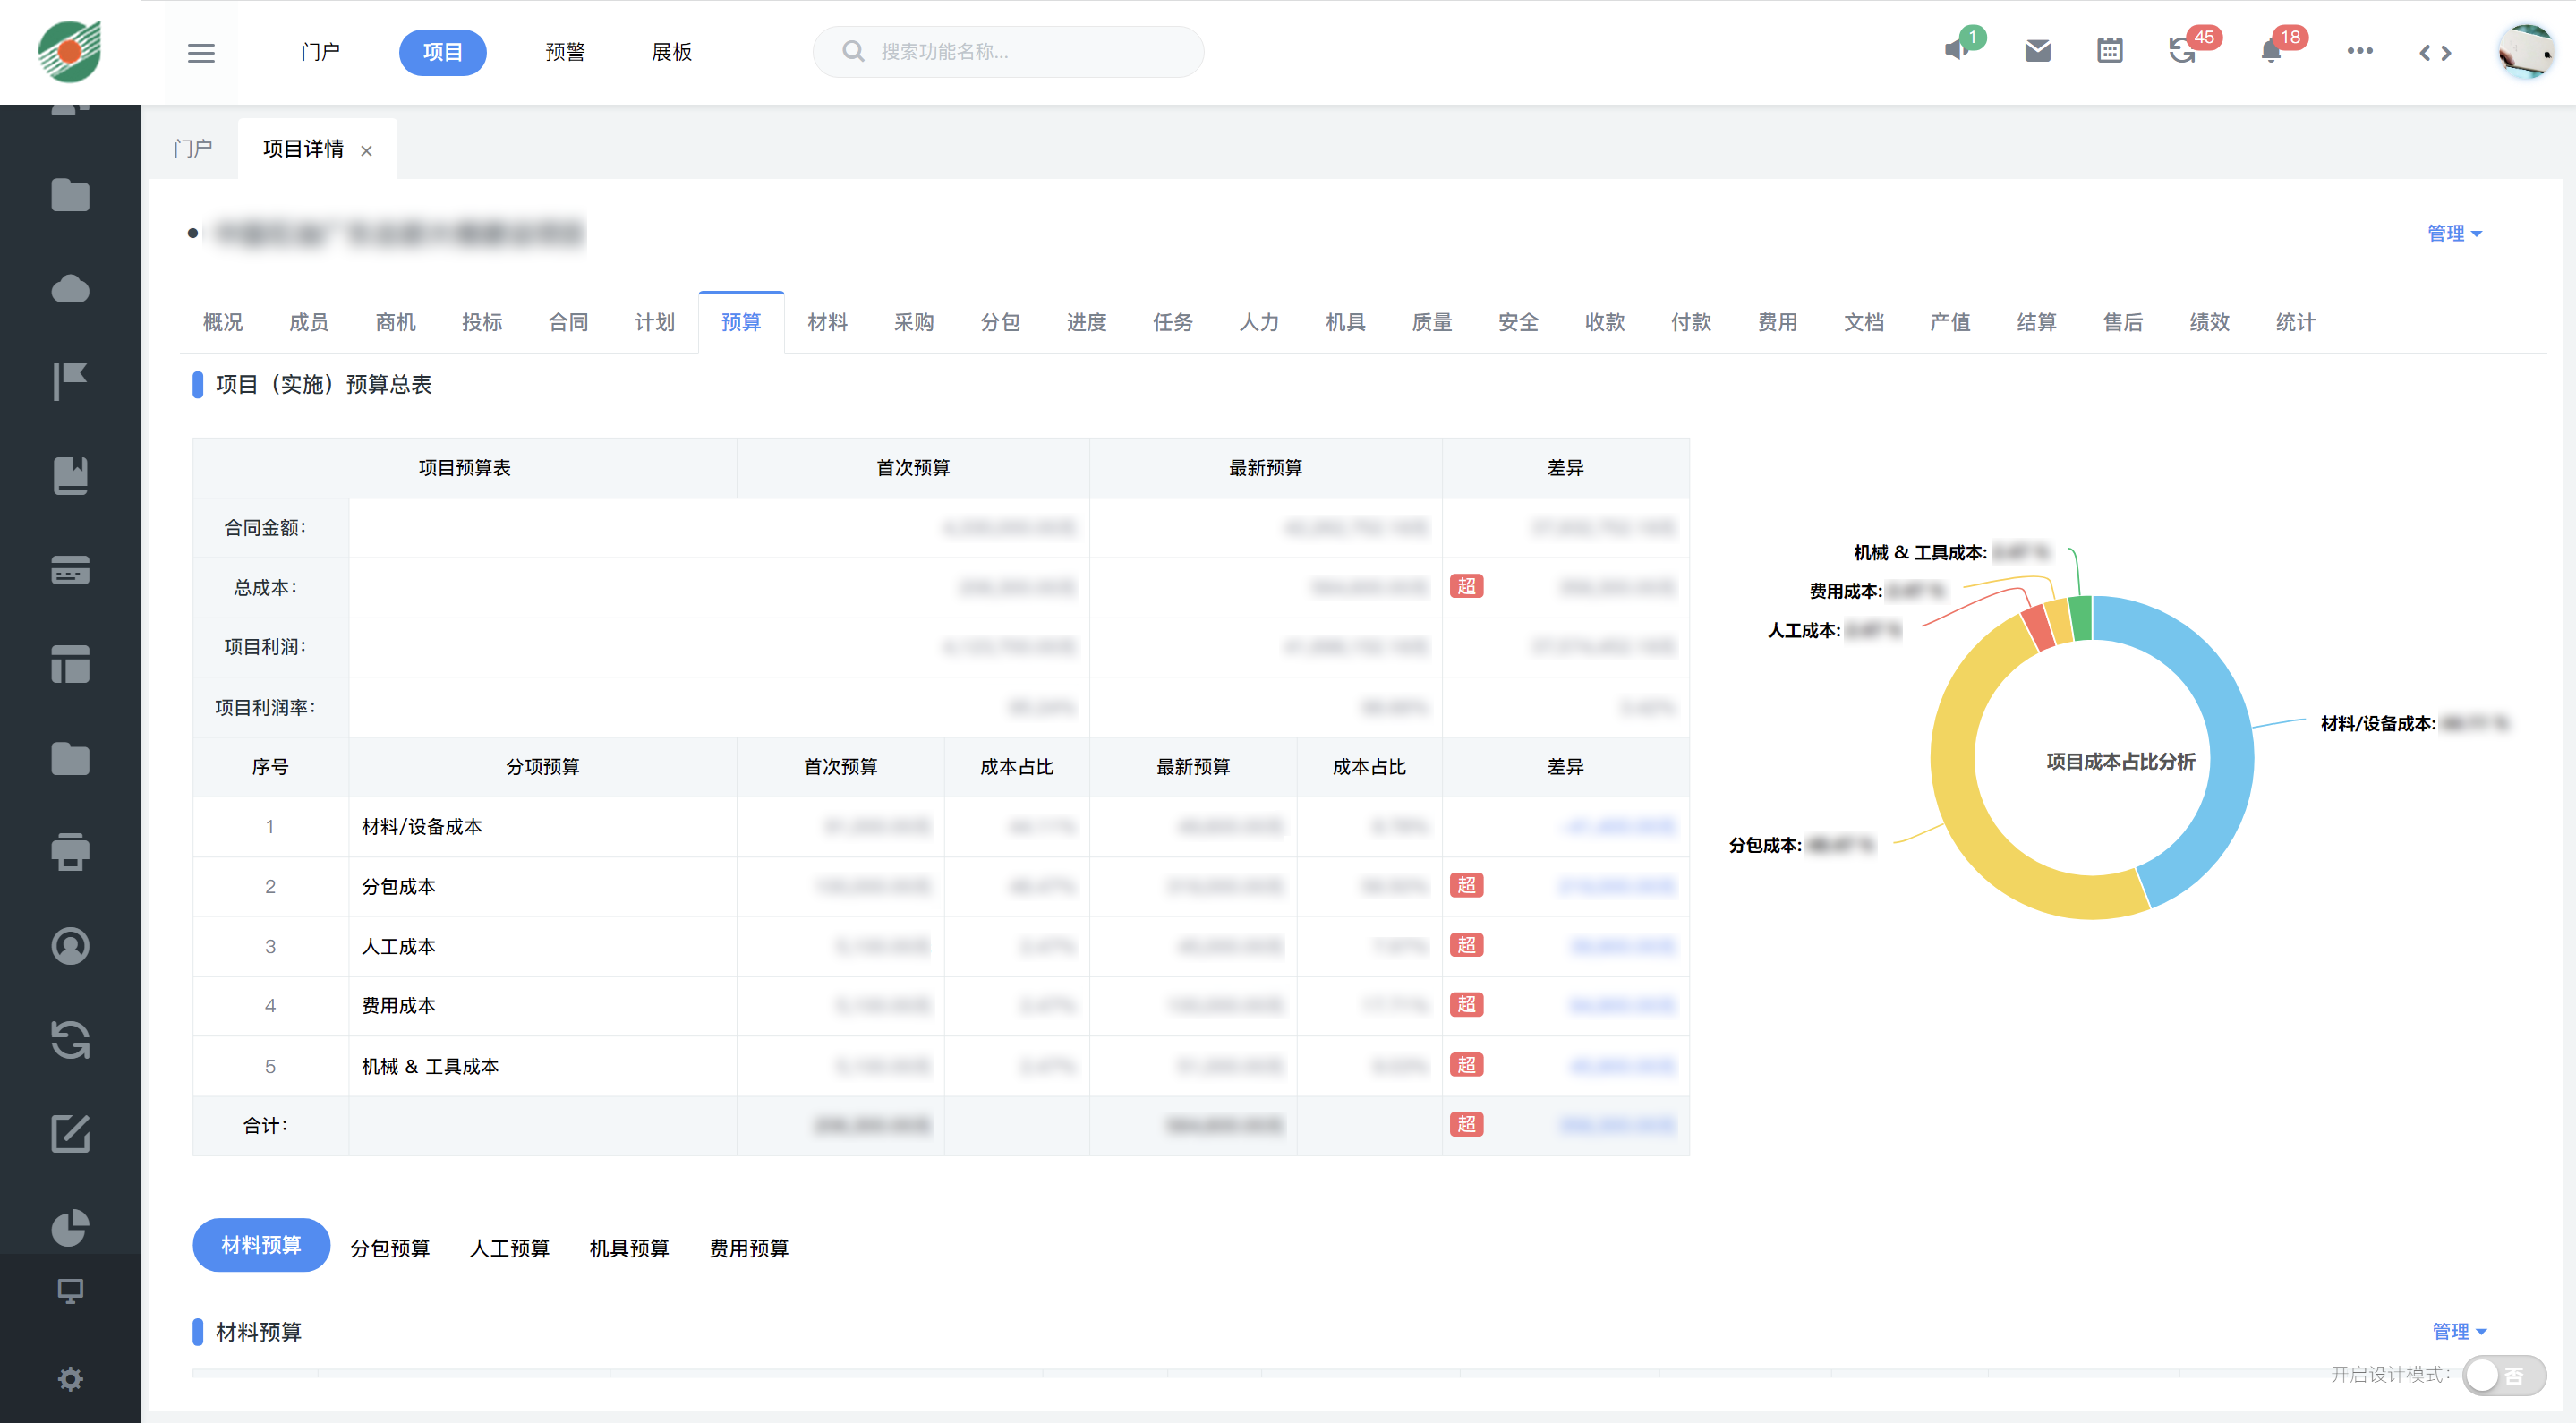Open the notification bell icon
This screenshot has width=2576, height=1423.
coord(2270,51)
